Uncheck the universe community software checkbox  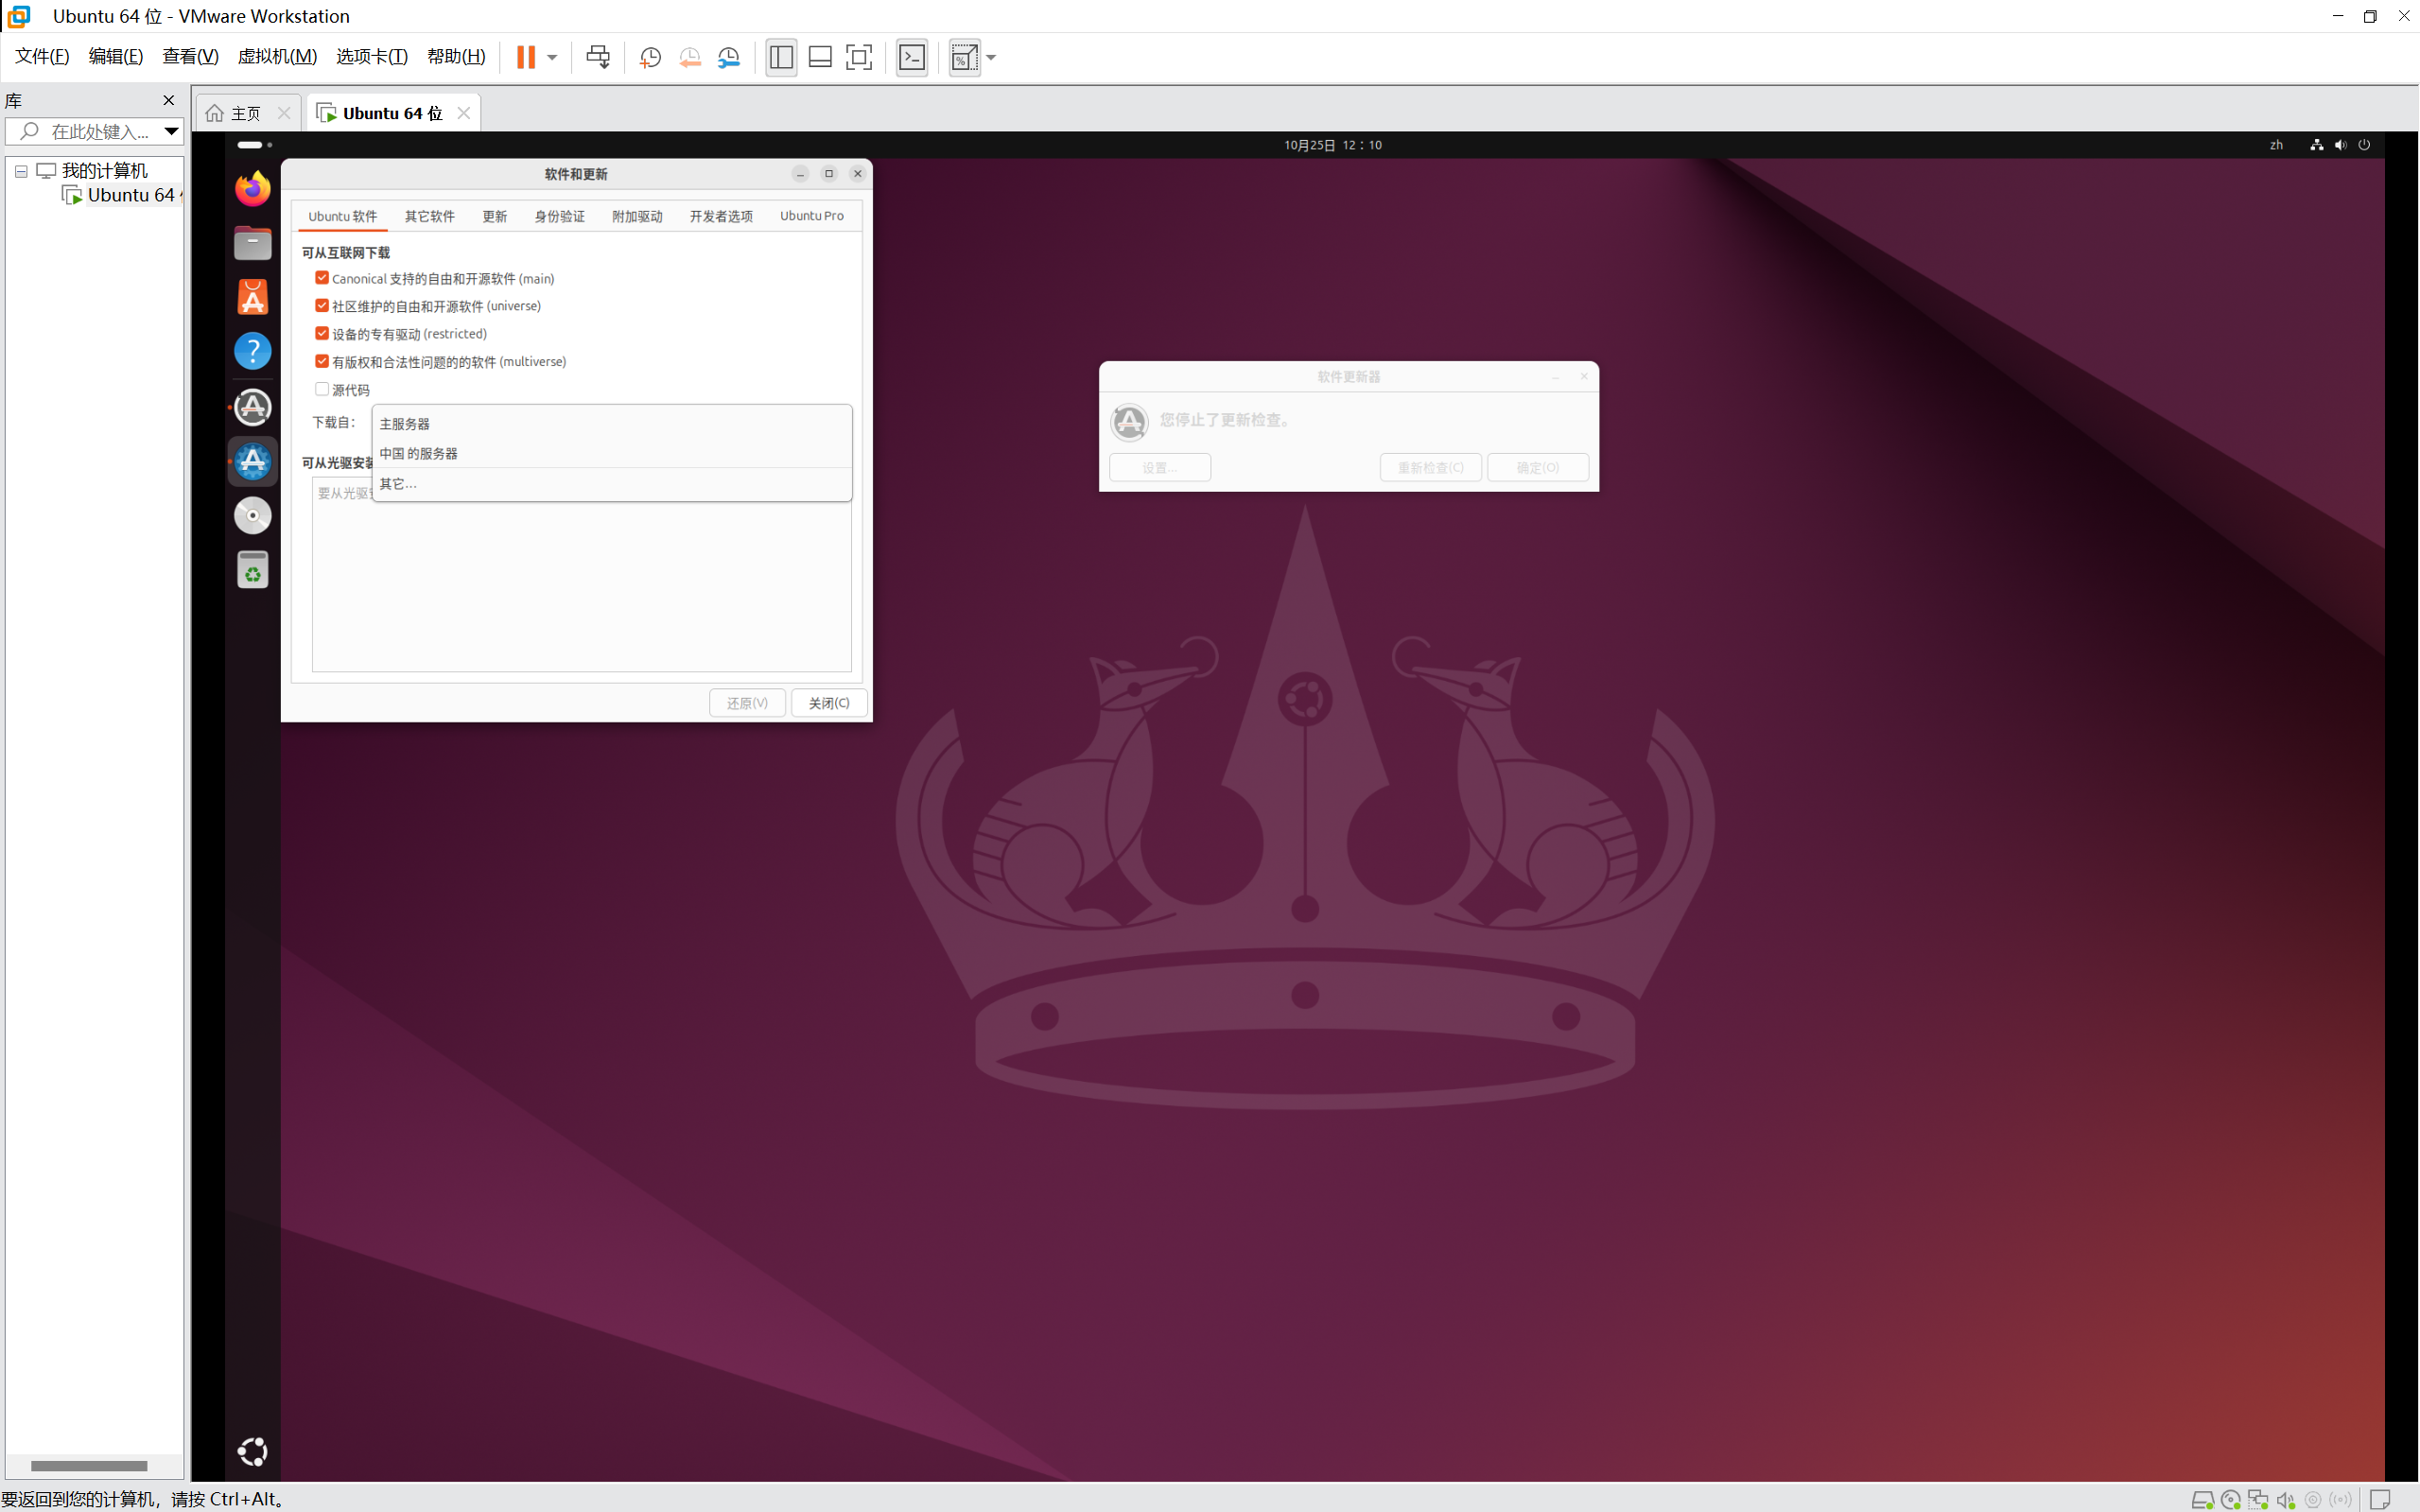322,306
